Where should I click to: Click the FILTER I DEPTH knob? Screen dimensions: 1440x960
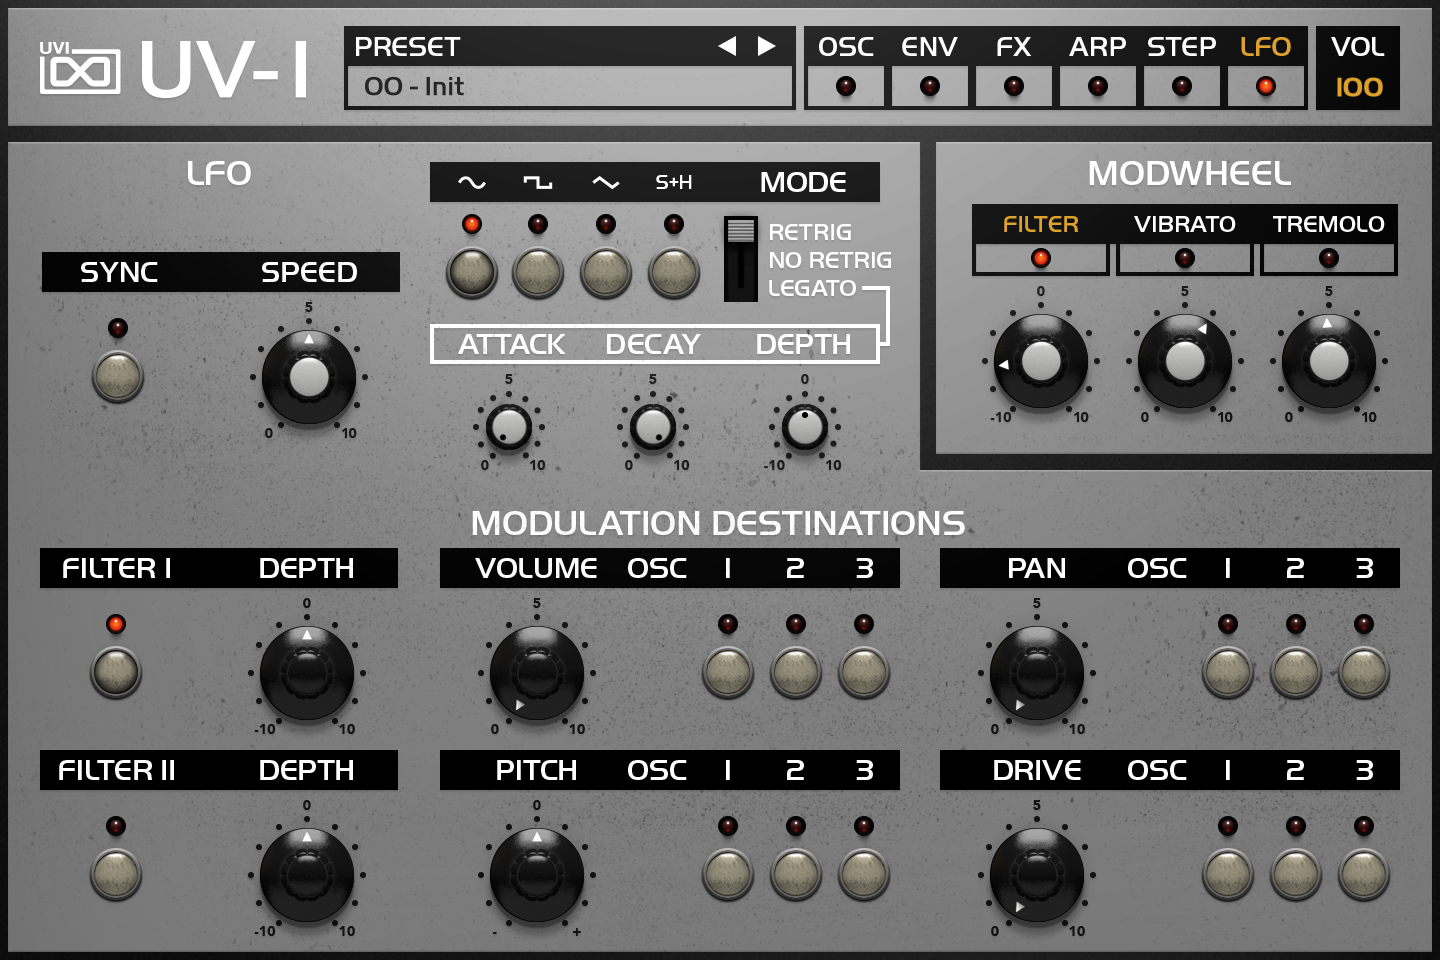point(307,674)
